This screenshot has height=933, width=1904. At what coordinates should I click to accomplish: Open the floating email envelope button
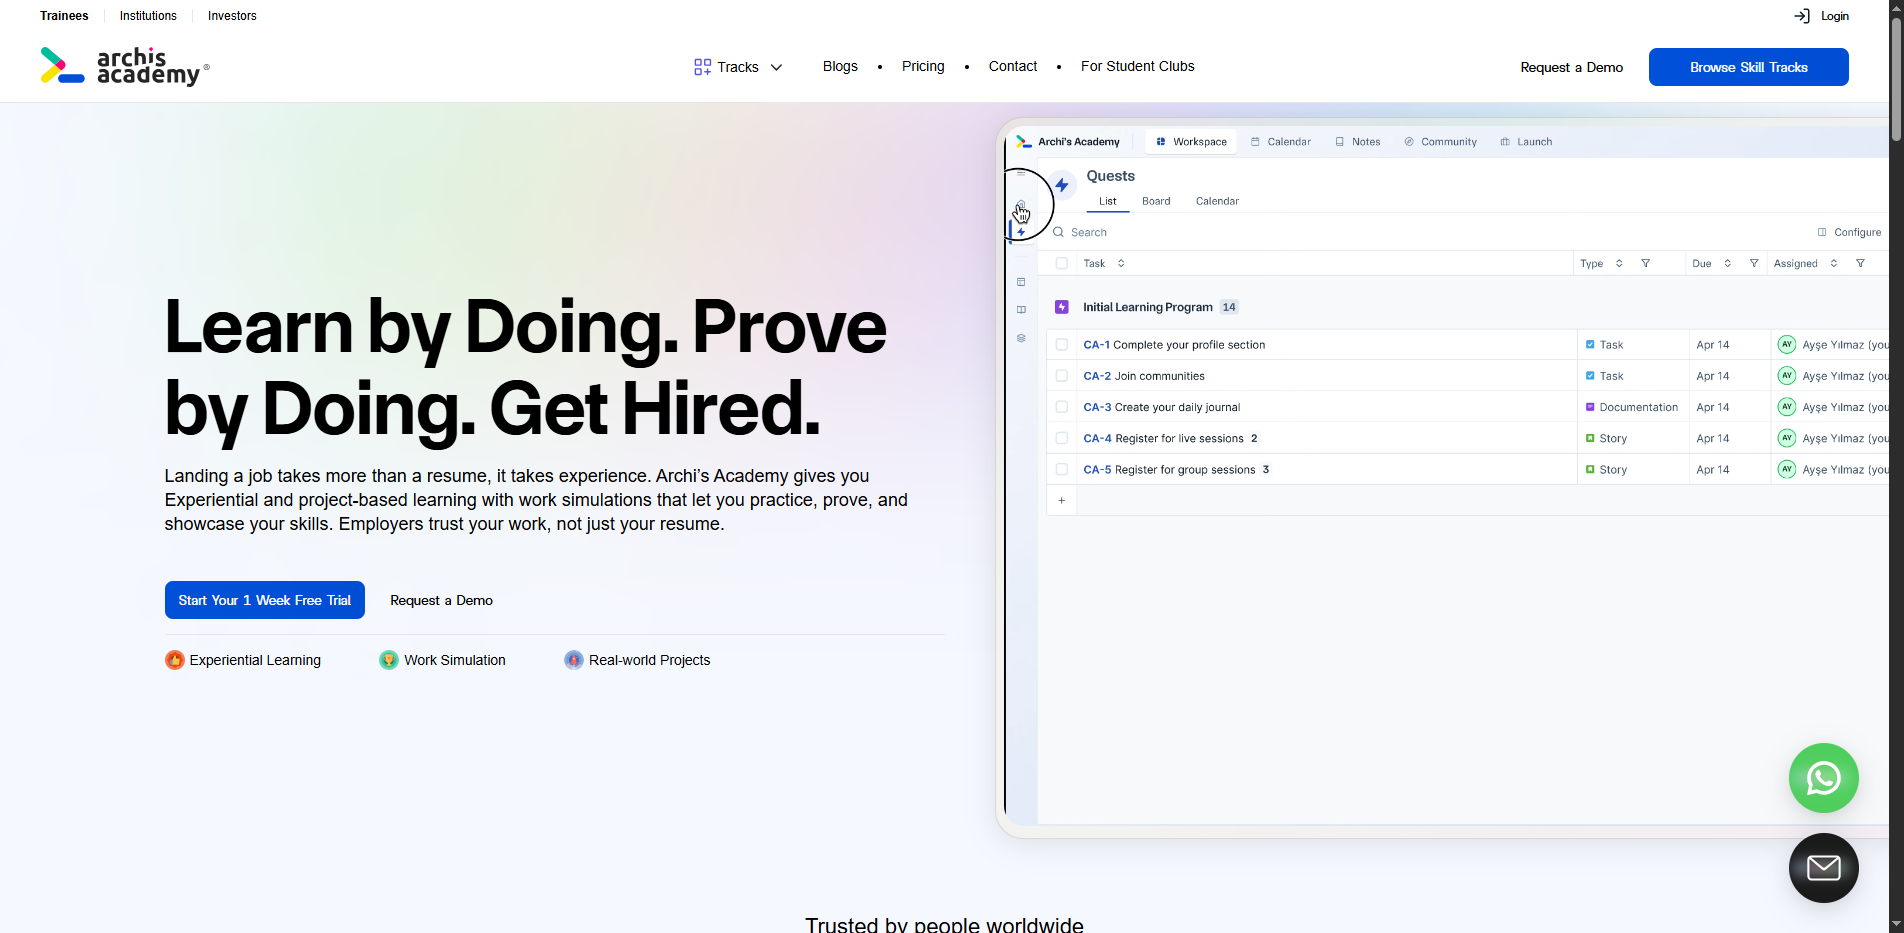point(1823,868)
